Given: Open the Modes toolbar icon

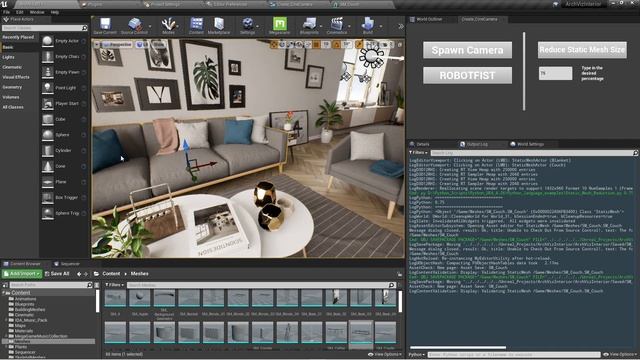Looking at the screenshot, I should click(x=168, y=24).
